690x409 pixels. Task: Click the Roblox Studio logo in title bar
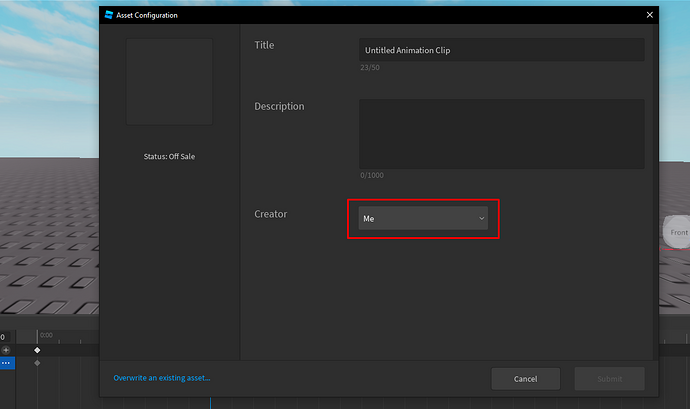[x=109, y=15]
